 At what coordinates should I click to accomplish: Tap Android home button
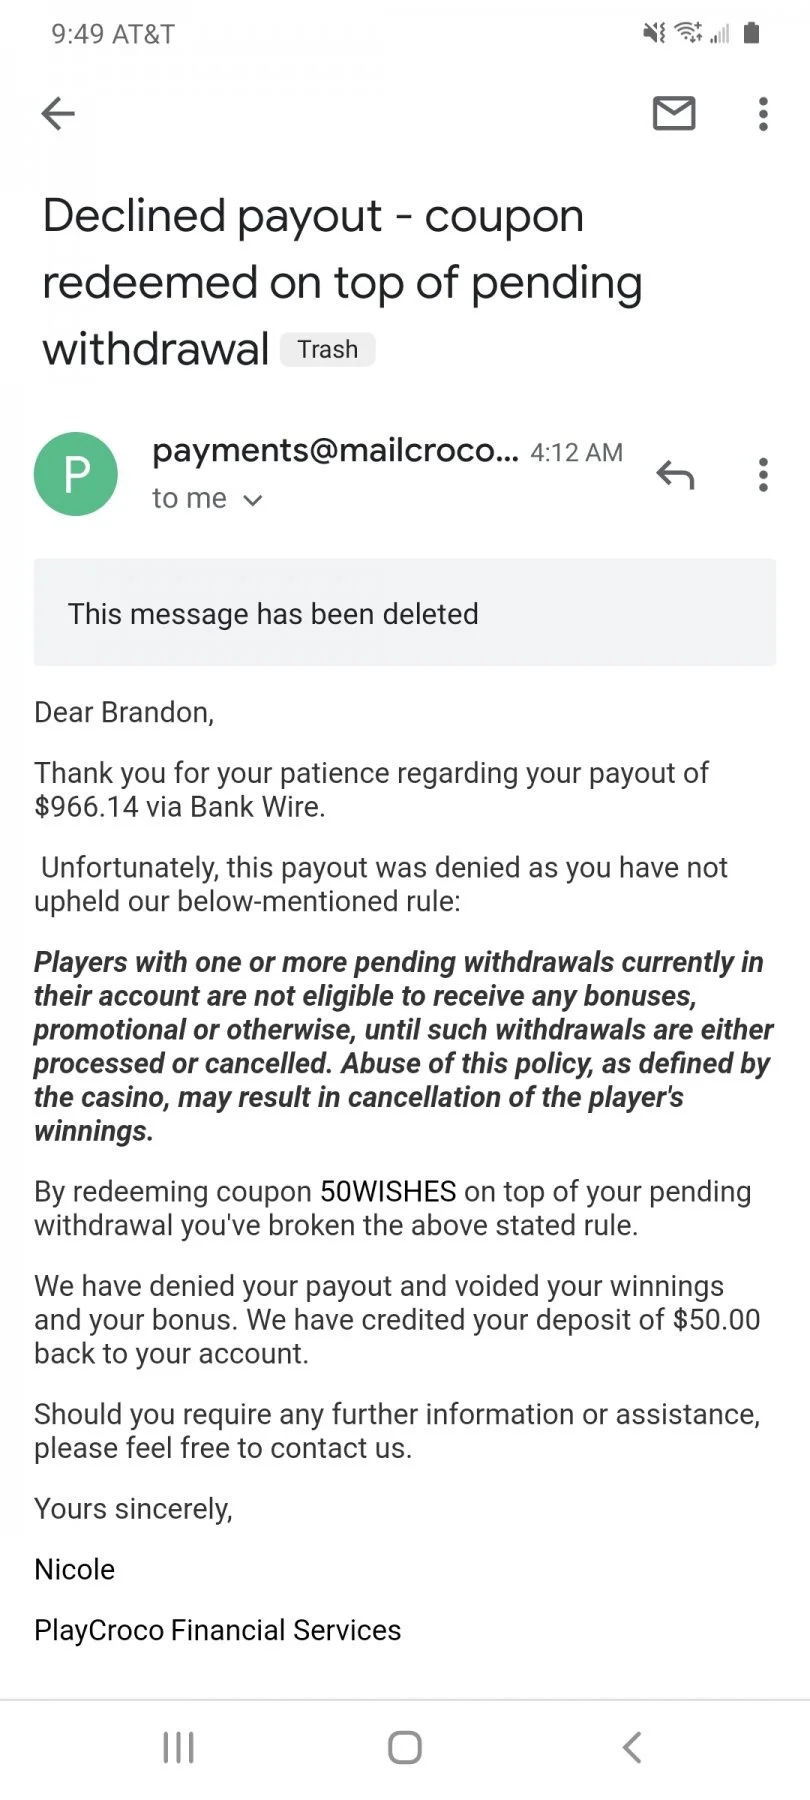[x=405, y=1747]
